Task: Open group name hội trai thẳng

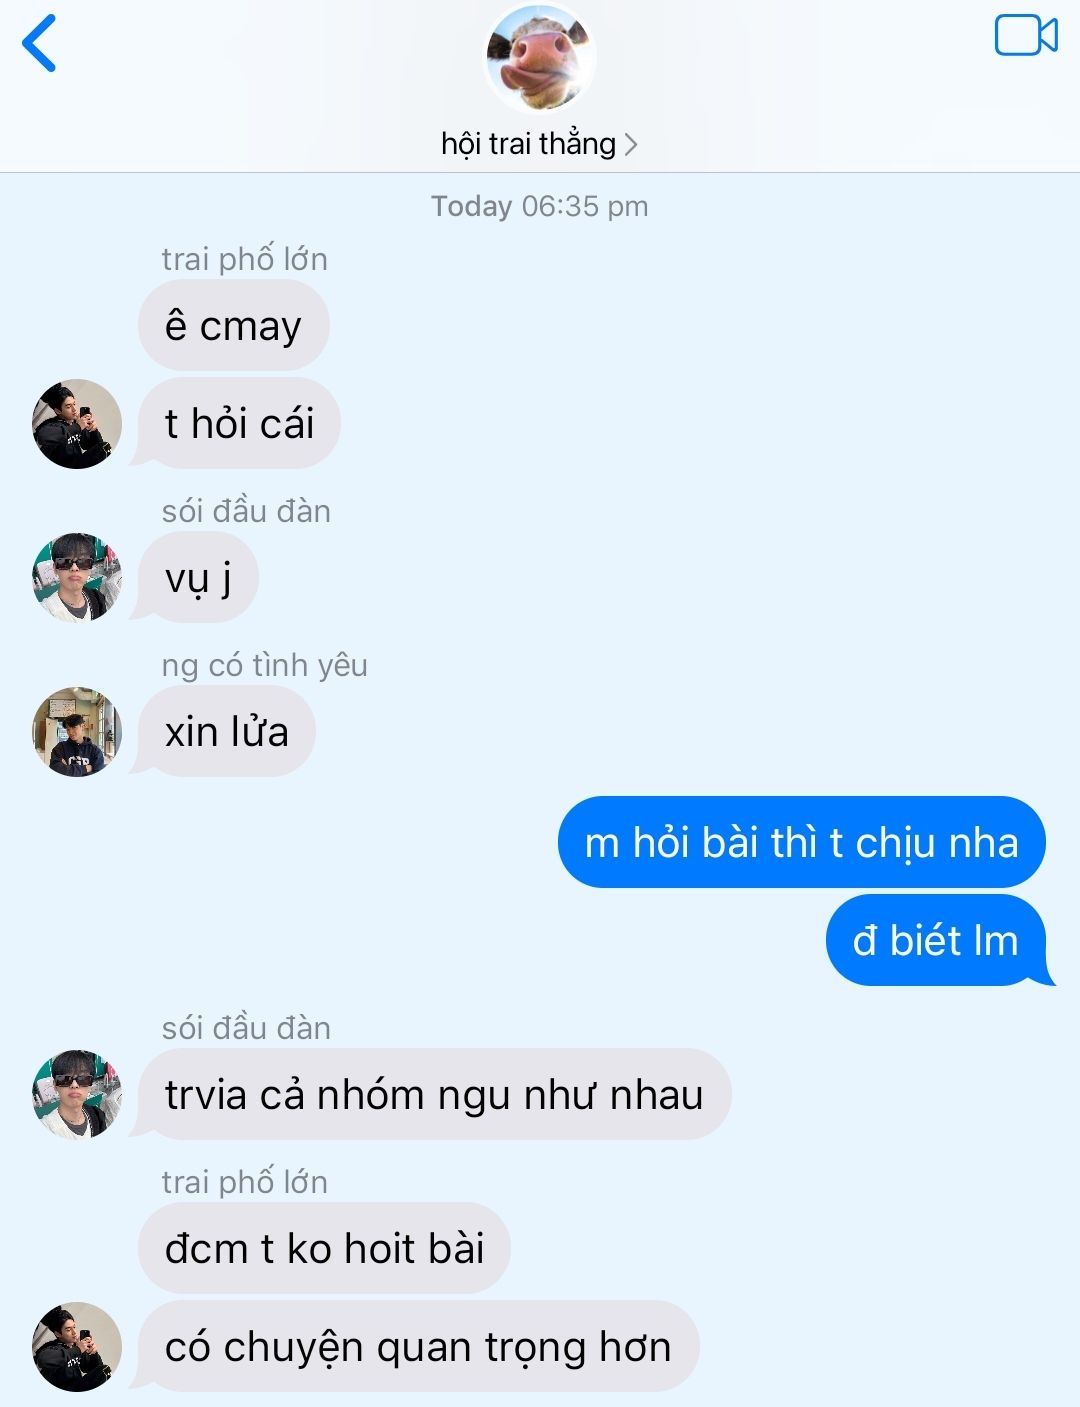Action: point(528,144)
